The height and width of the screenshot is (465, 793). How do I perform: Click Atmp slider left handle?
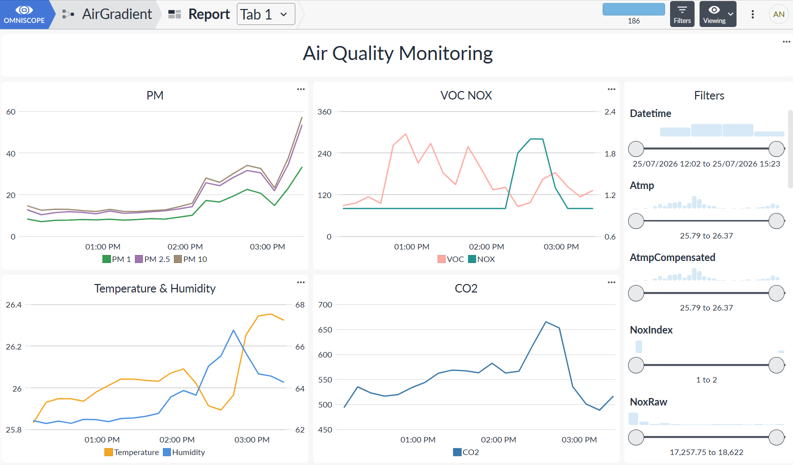[x=636, y=221]
